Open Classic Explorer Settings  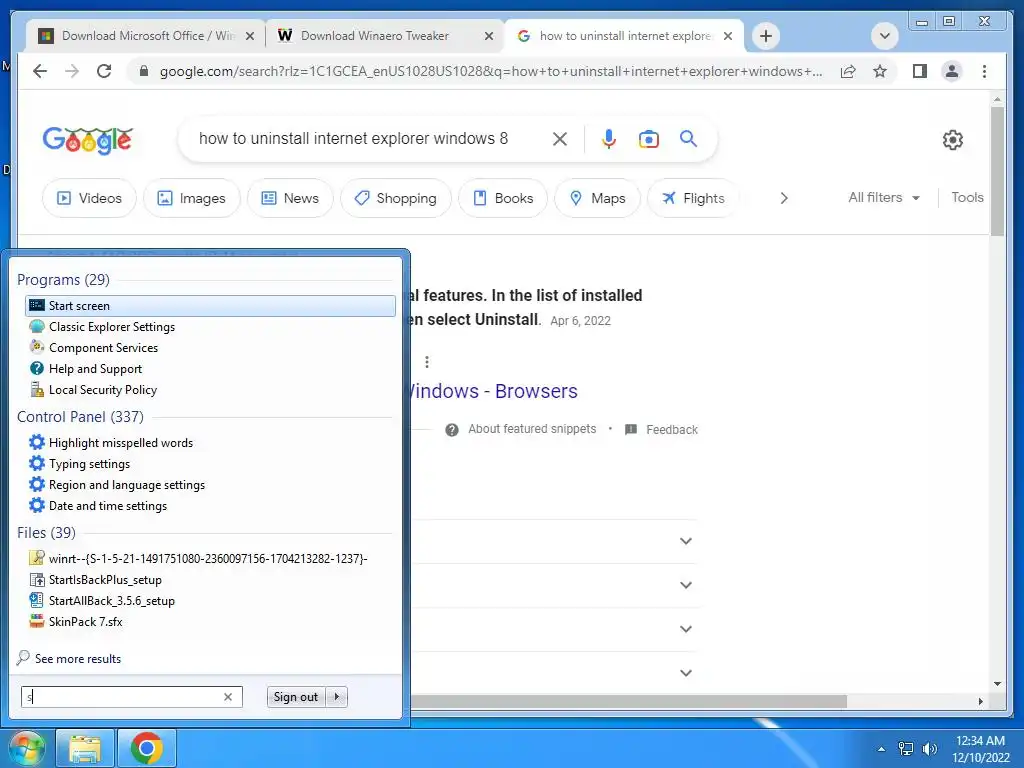point(112,327)
